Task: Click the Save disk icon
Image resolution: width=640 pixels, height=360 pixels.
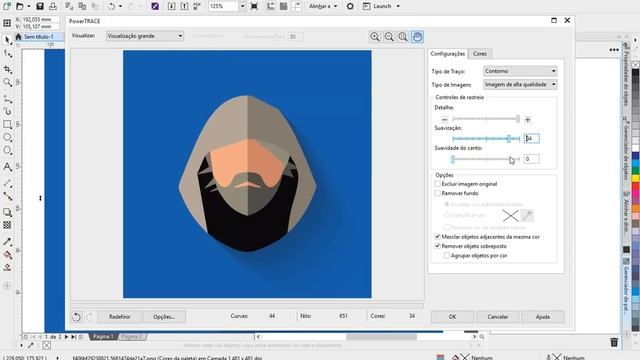Action: pos(40,6)
